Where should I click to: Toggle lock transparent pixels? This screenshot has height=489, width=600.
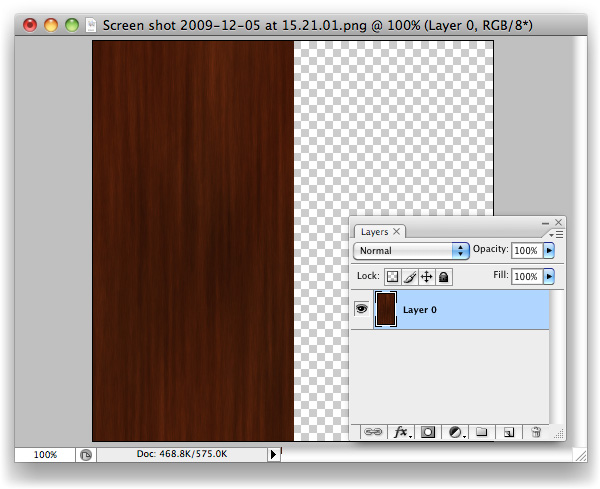click(x=393, y=276)
